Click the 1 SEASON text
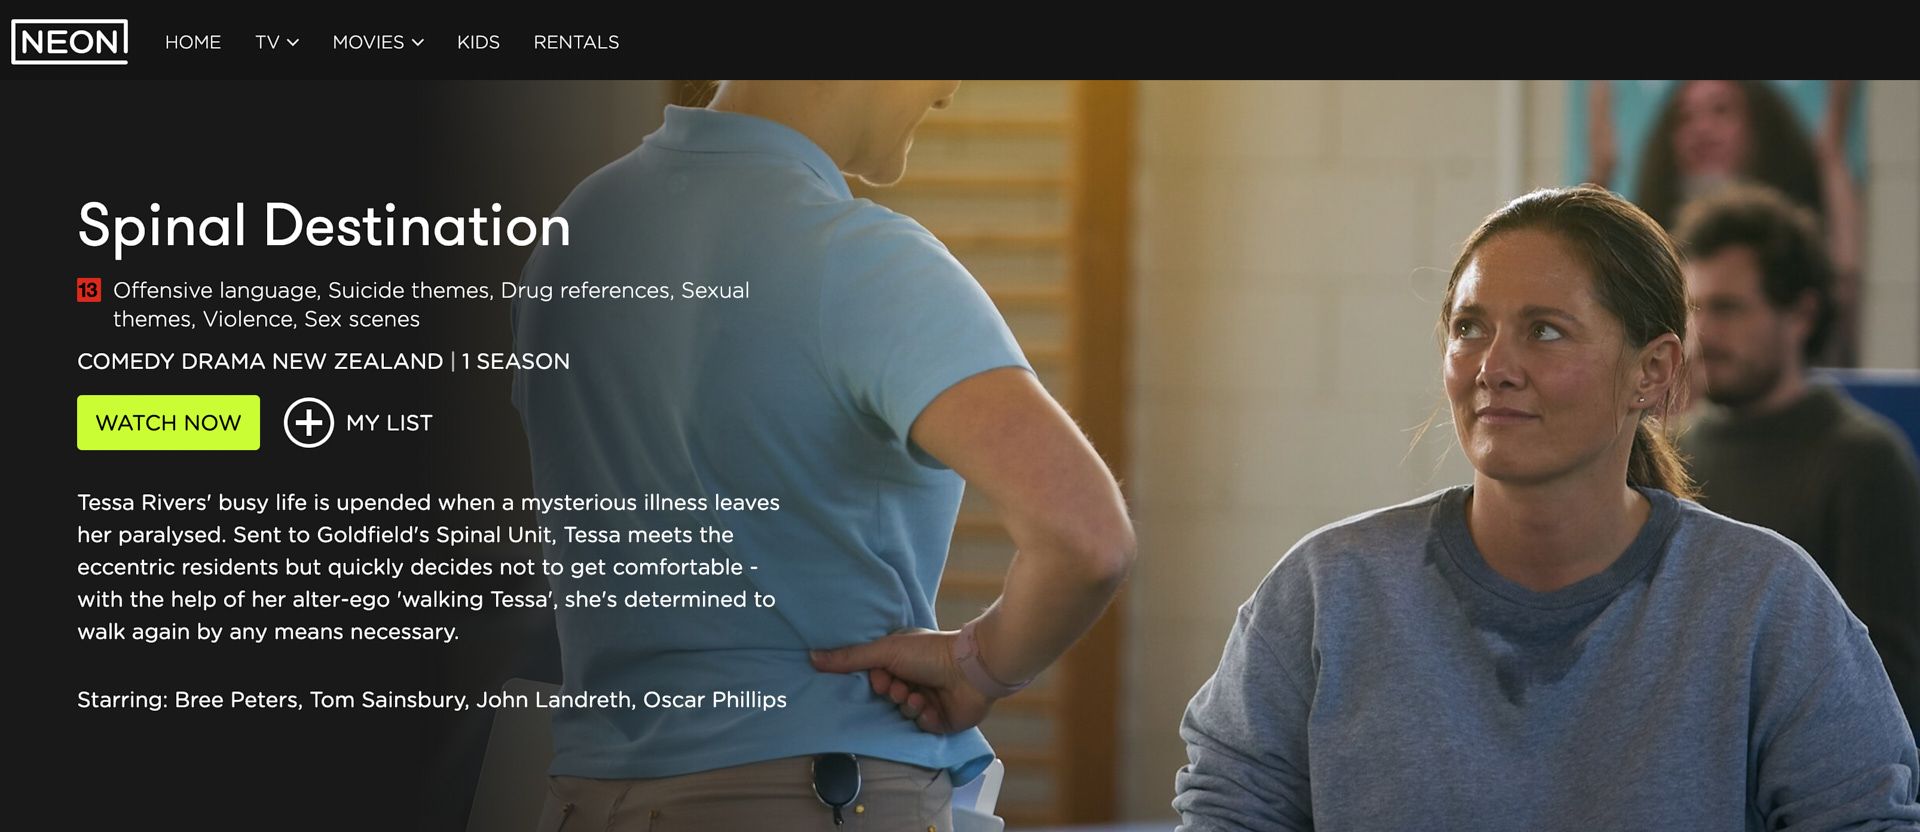This screenshot has width=1920, height=832. point(516,361)
